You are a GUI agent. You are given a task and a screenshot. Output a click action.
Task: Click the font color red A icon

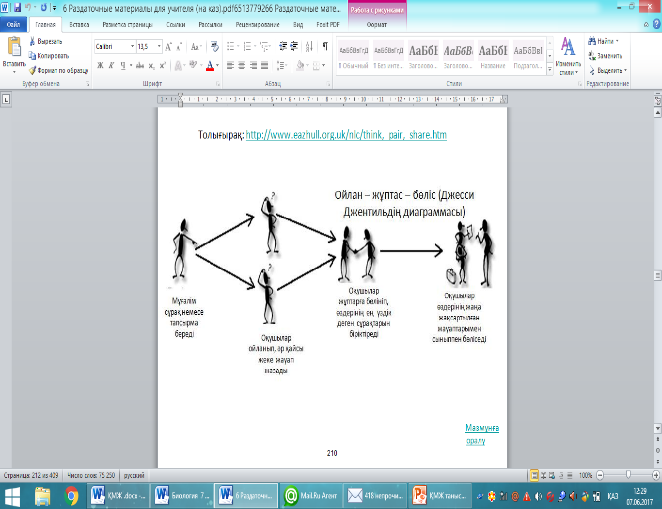(210, 65)
